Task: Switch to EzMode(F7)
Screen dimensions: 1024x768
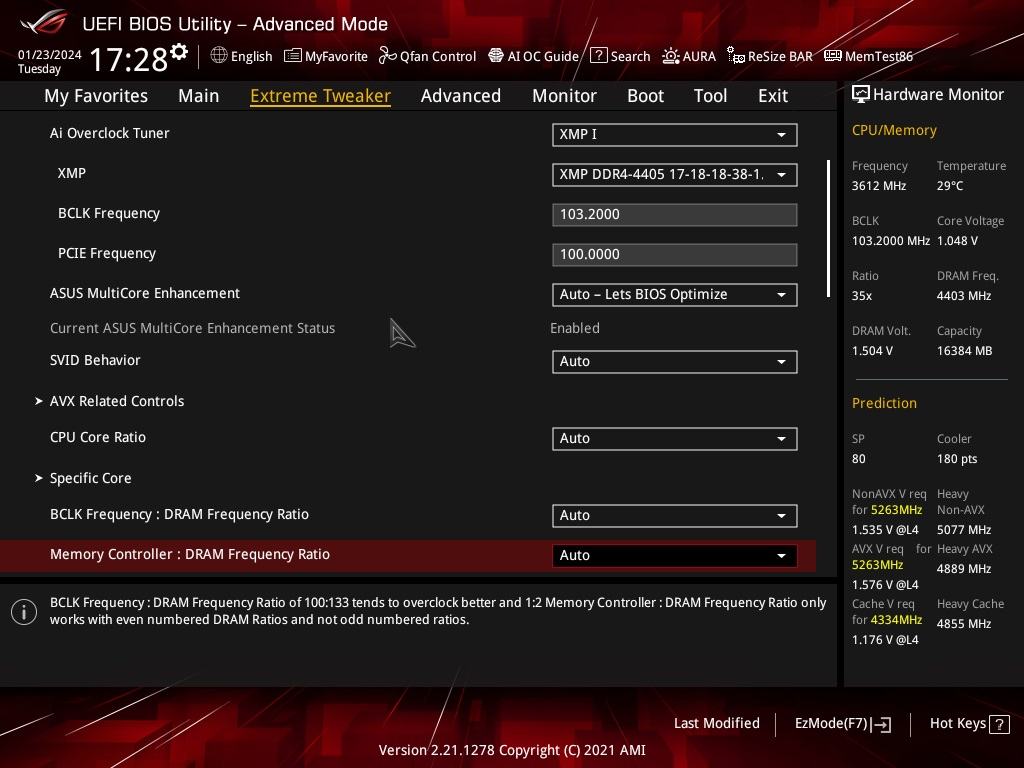Action: point(842,724)
